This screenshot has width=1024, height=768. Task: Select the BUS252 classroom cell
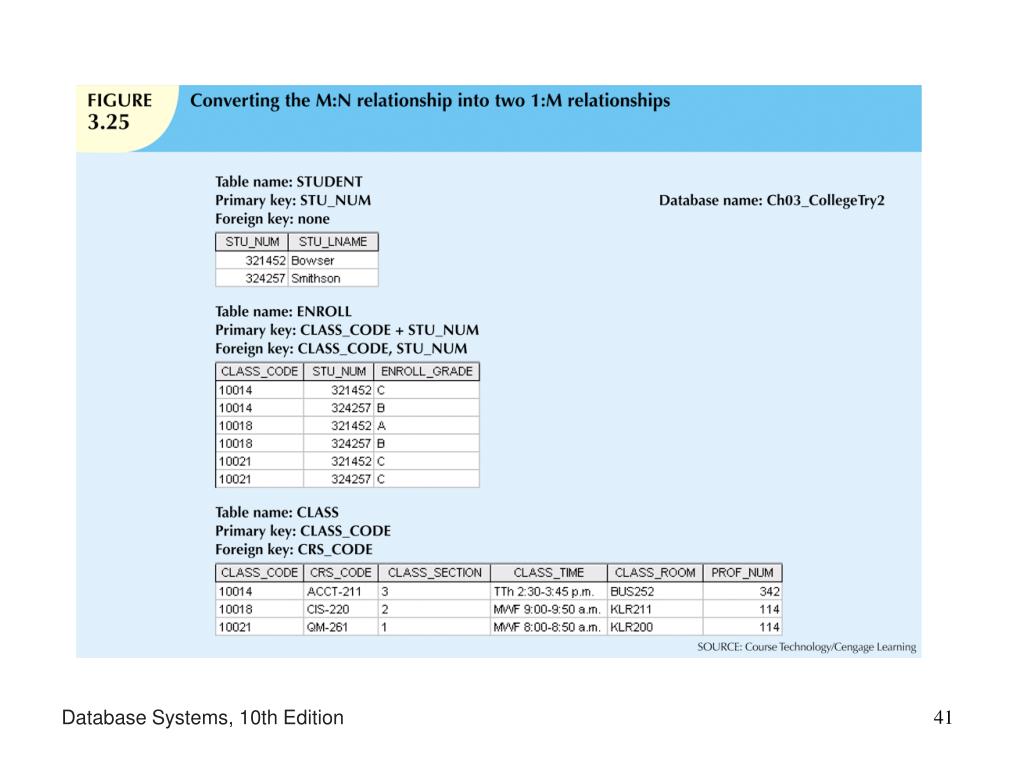[655, 591]
